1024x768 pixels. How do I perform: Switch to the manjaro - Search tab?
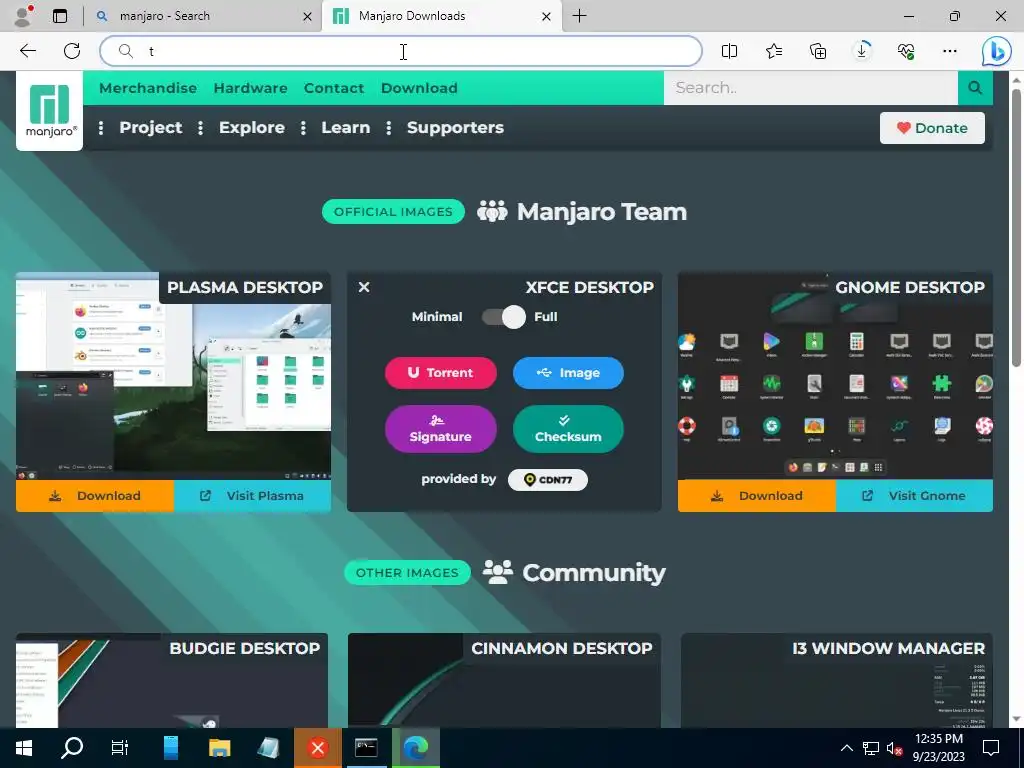click(203, 16)
